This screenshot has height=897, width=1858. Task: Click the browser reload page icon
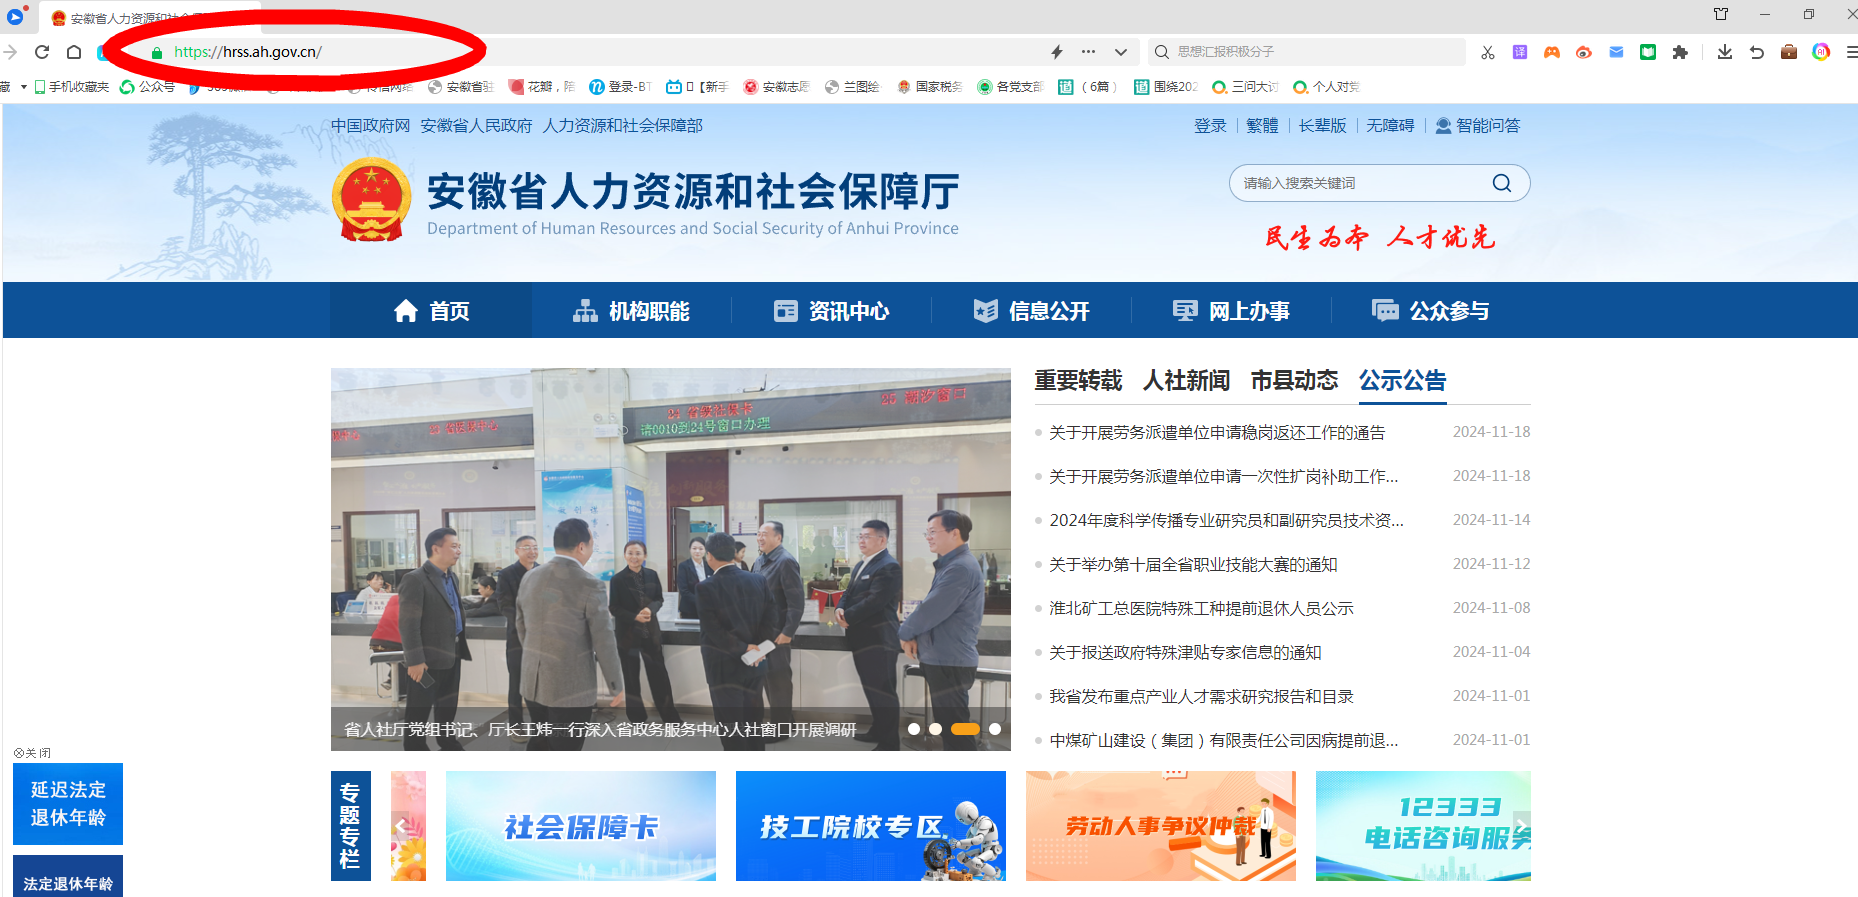[x=42, y=52]
